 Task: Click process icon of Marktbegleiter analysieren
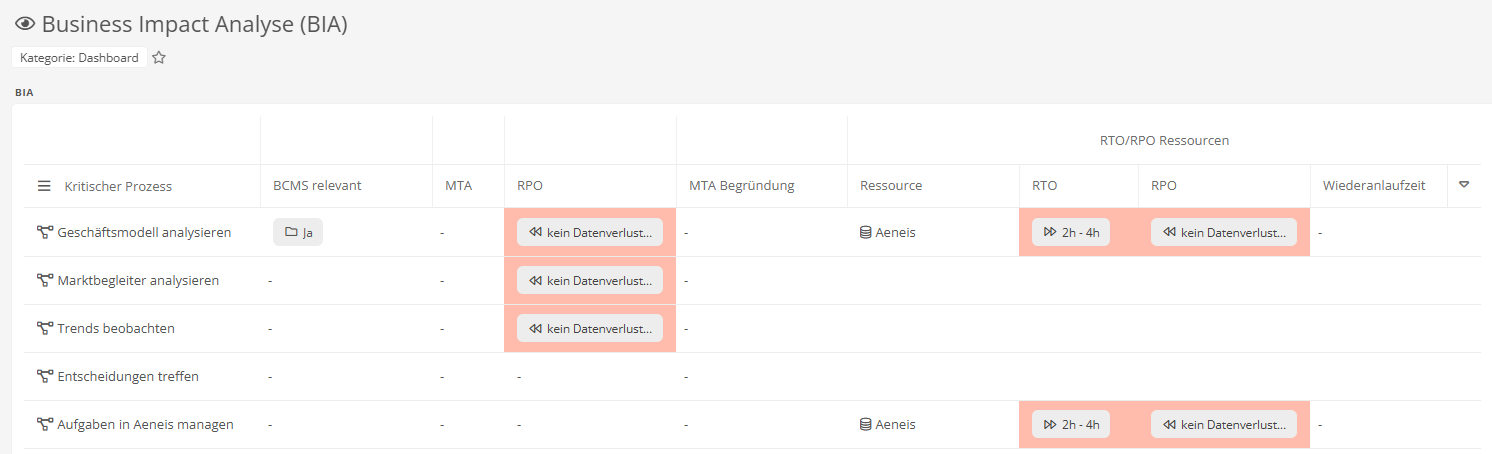click(45, 280)
